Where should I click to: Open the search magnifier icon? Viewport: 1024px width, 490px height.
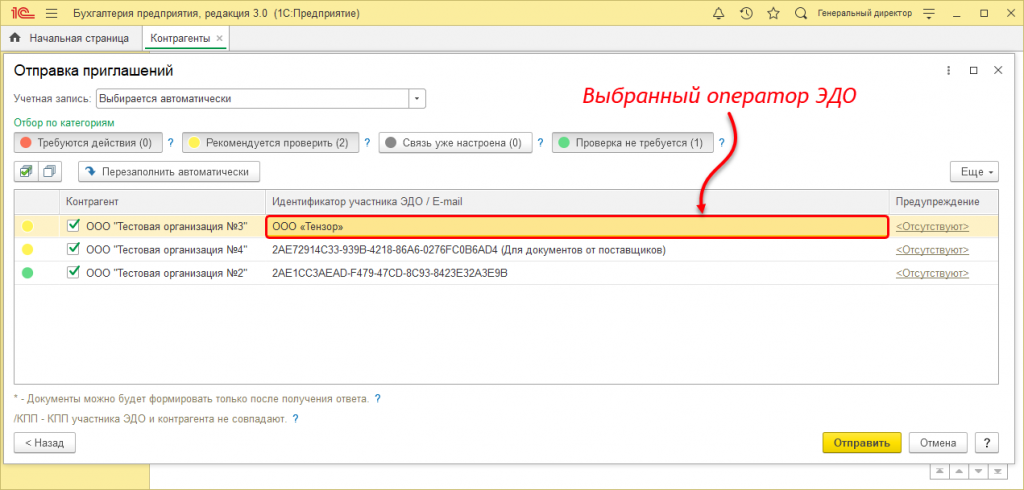coord(801,13)
